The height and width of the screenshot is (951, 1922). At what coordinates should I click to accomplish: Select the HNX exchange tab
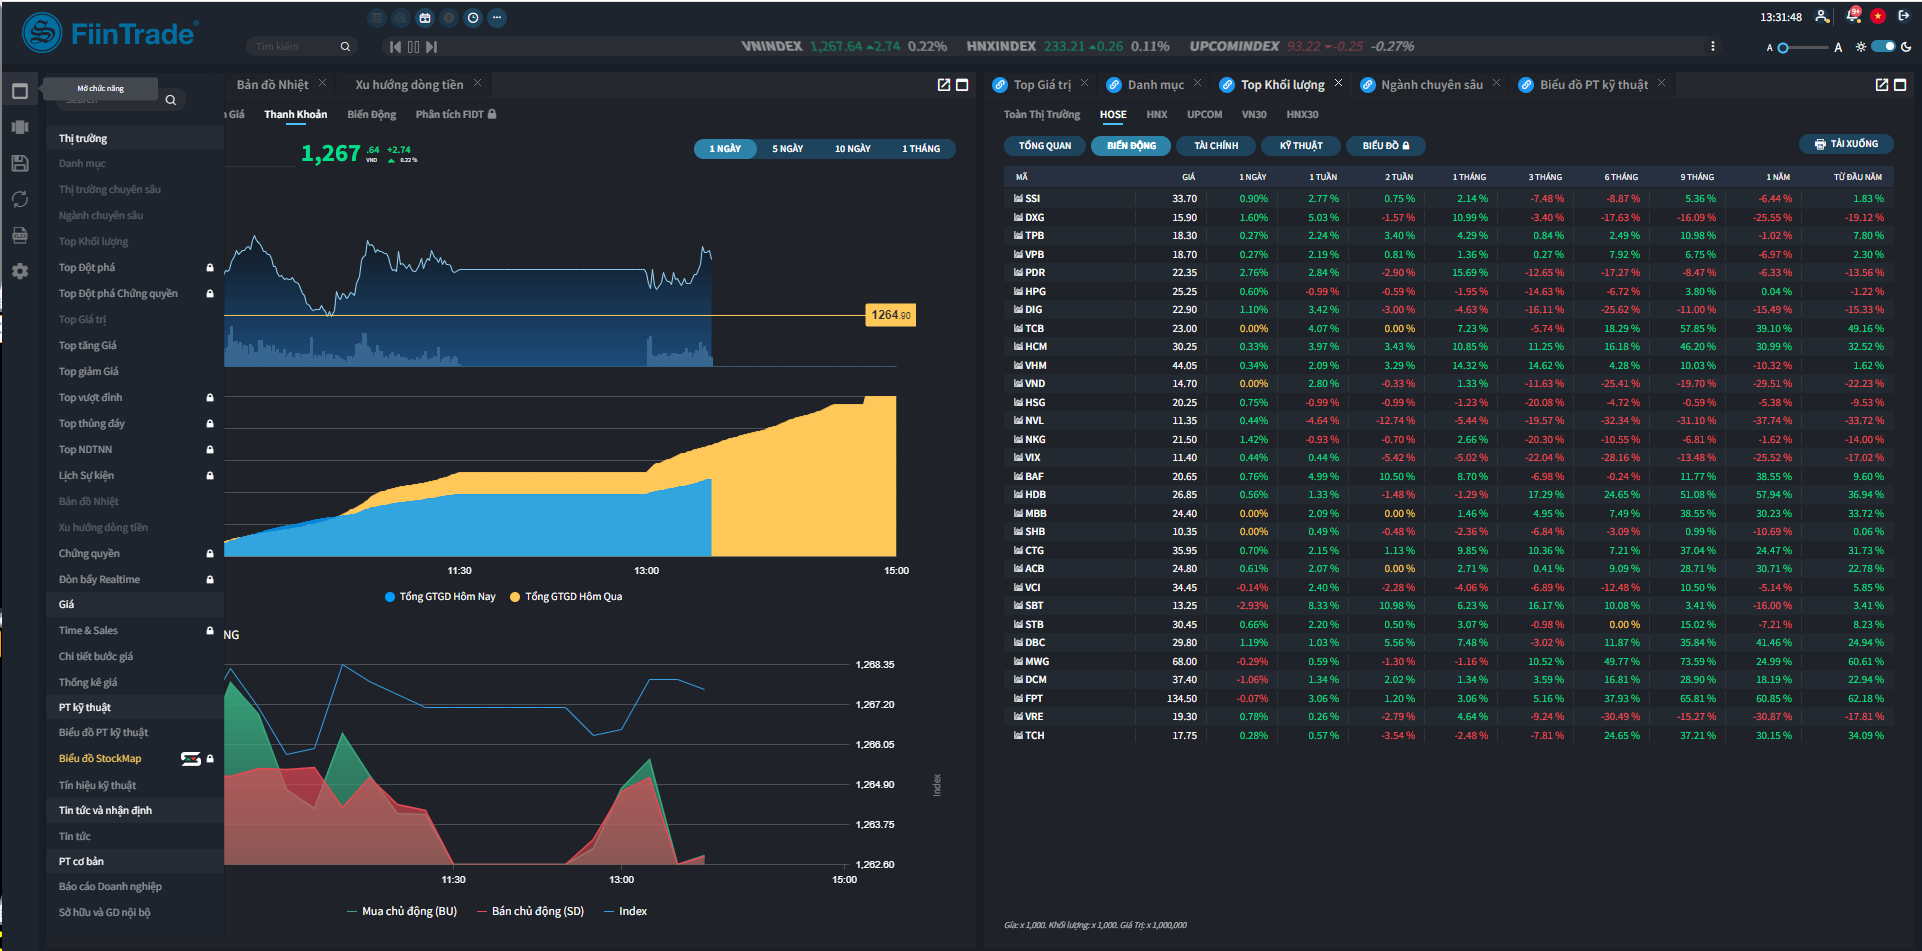point(1157,115)
